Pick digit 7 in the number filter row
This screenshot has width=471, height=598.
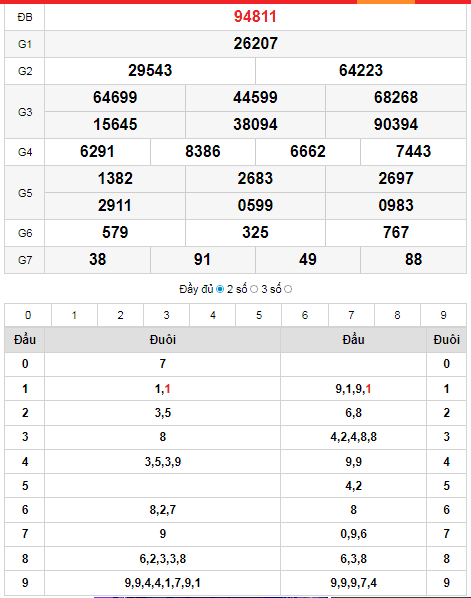[351, 315]
